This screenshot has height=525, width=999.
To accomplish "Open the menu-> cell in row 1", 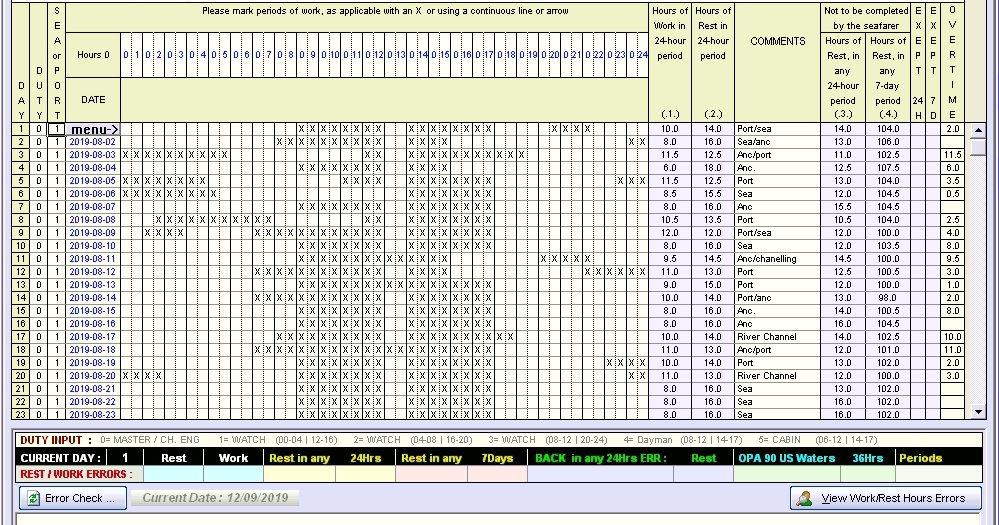I will 93,129.
